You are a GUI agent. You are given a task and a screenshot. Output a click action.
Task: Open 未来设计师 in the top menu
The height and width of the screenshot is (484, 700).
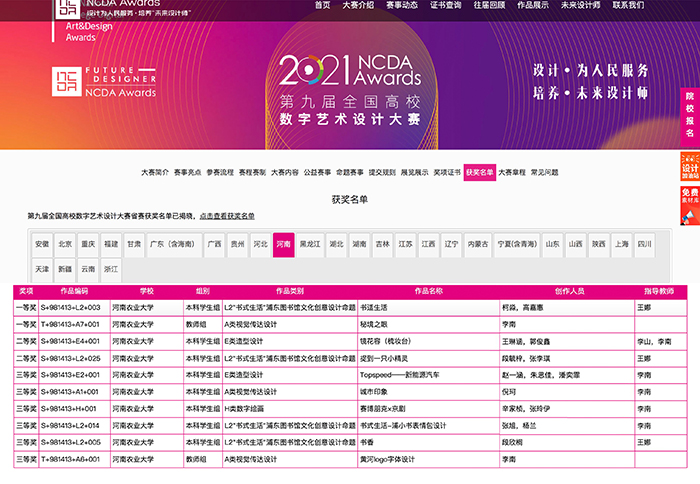point(581,5)
